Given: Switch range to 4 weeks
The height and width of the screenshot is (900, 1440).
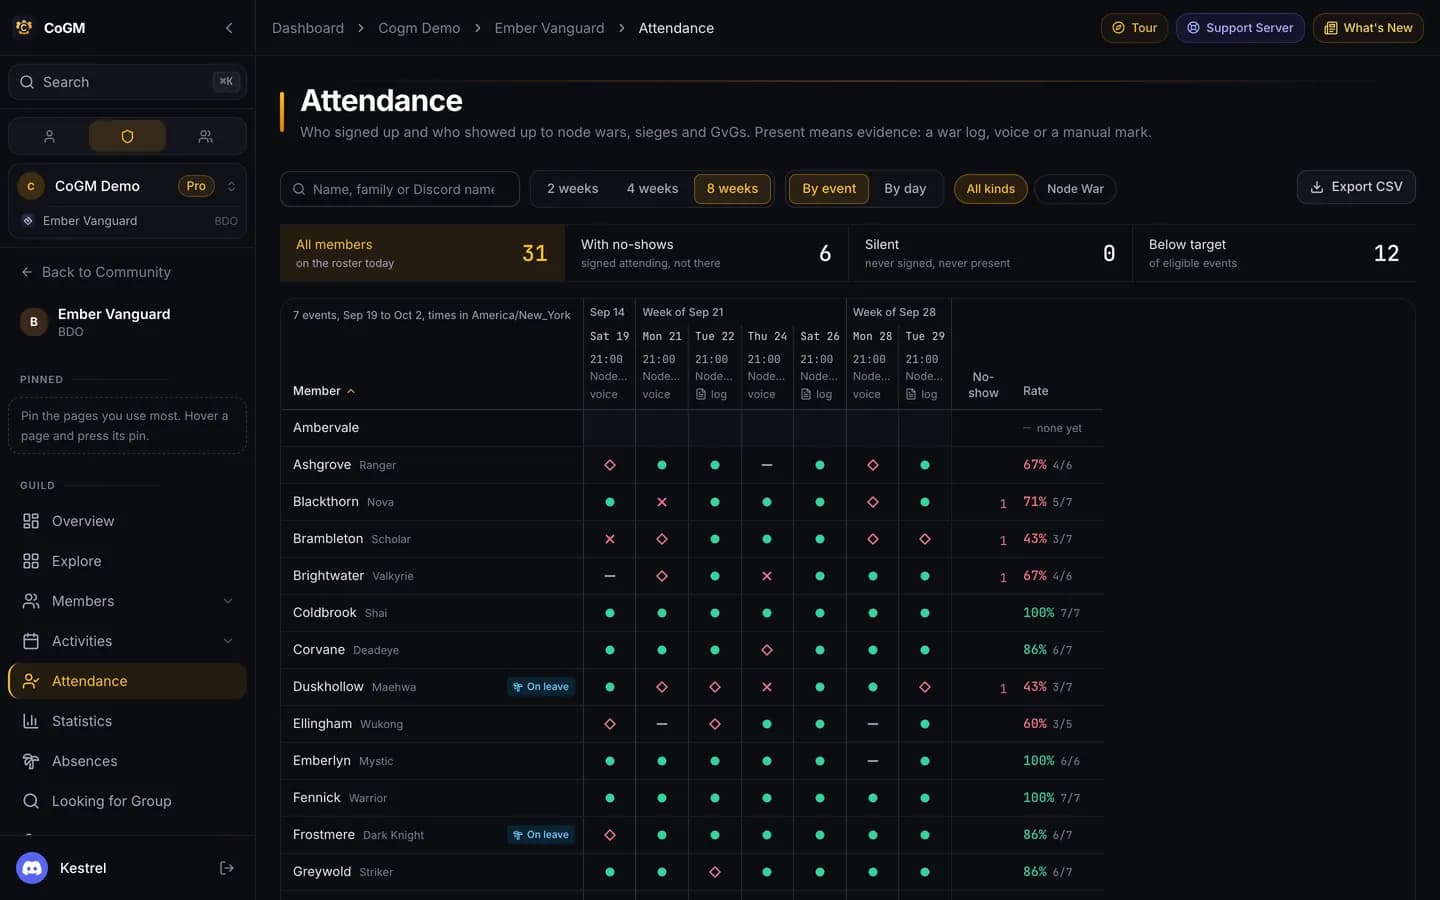Looking at the screenshot, I should click(x=652, y=189).
